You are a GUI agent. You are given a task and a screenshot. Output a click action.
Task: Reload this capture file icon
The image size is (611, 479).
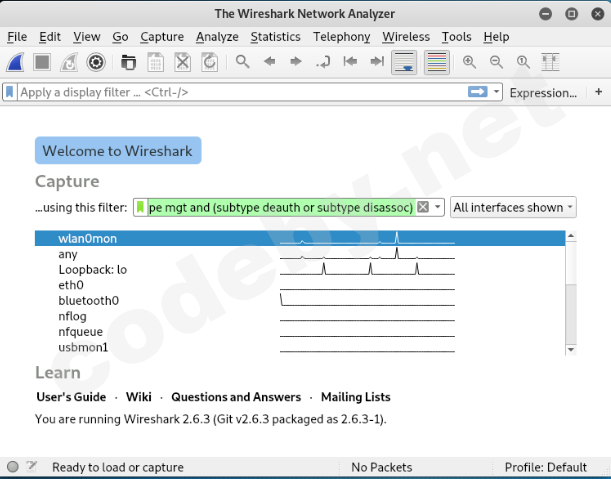point(209,62)
